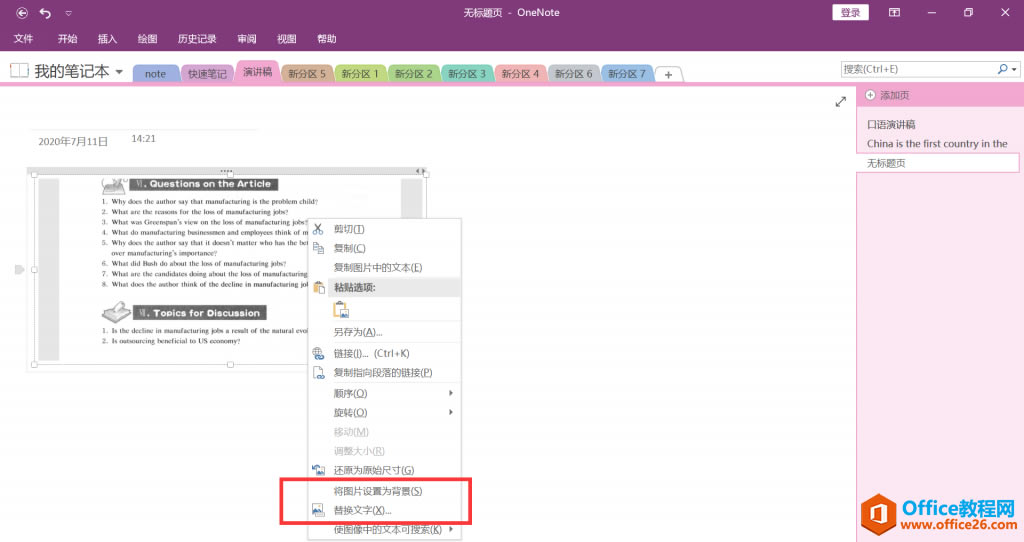Open the 视图 ribbon tab
The height and width of the screenshot is (542, 1024).
(287, 39)
